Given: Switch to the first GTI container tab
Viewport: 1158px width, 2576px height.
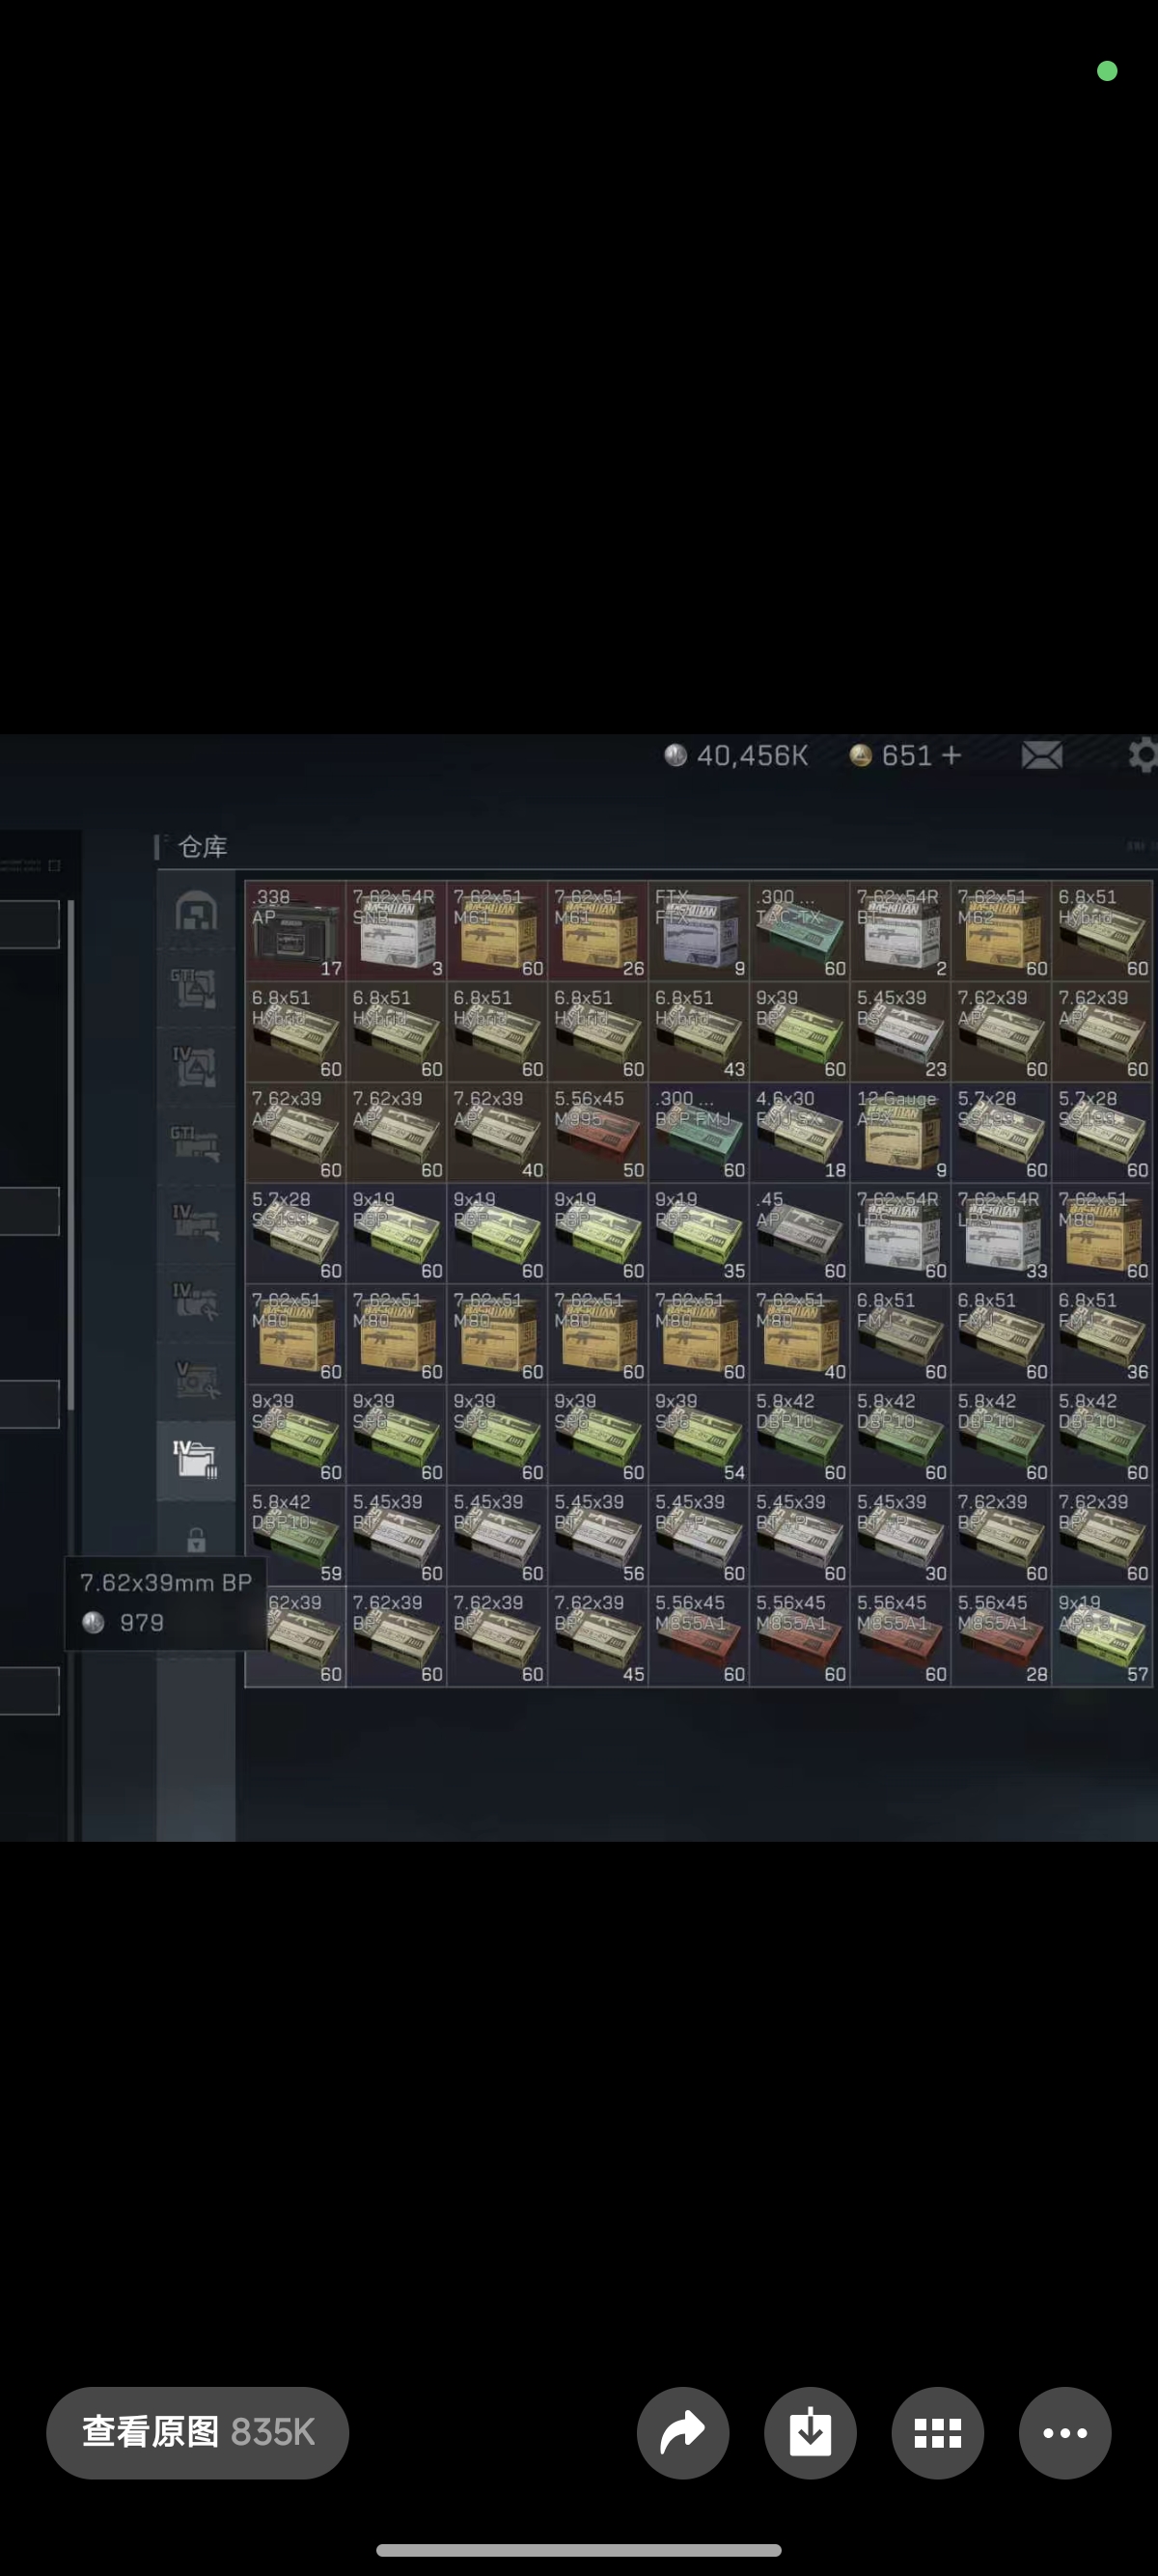Looking at the screenshot, I should pyautogui.click(x=196, y=988).
